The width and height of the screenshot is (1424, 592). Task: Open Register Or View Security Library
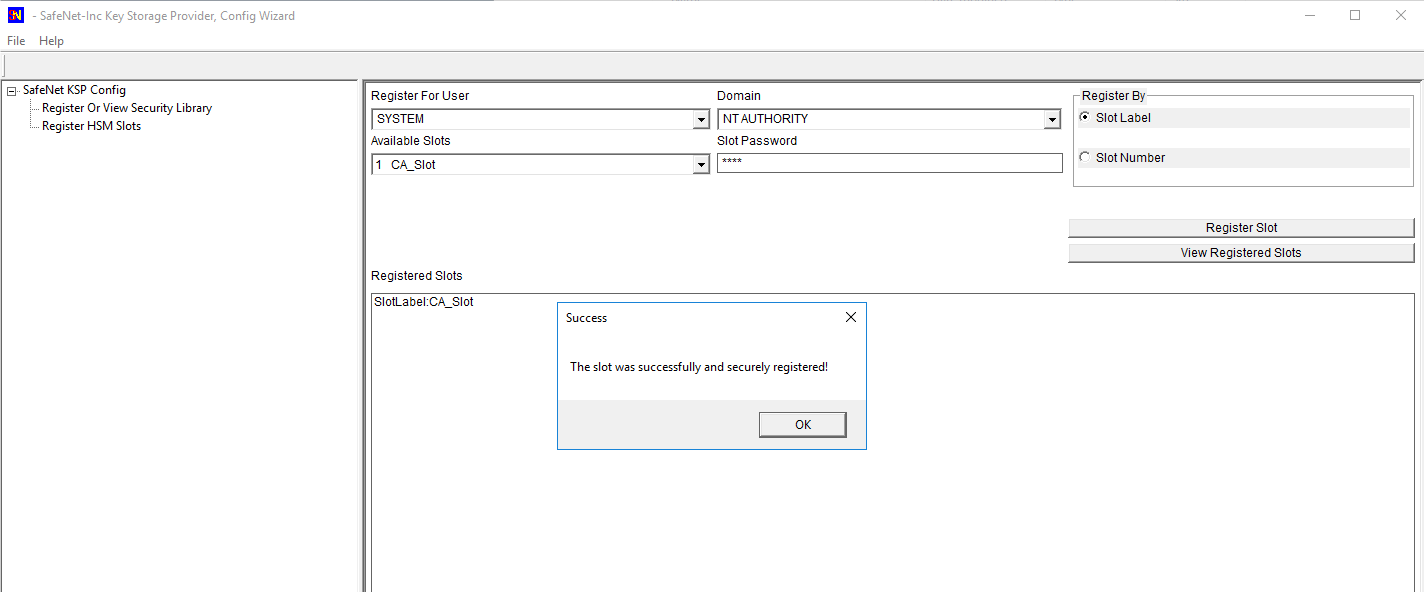click(x=127, y=108)
